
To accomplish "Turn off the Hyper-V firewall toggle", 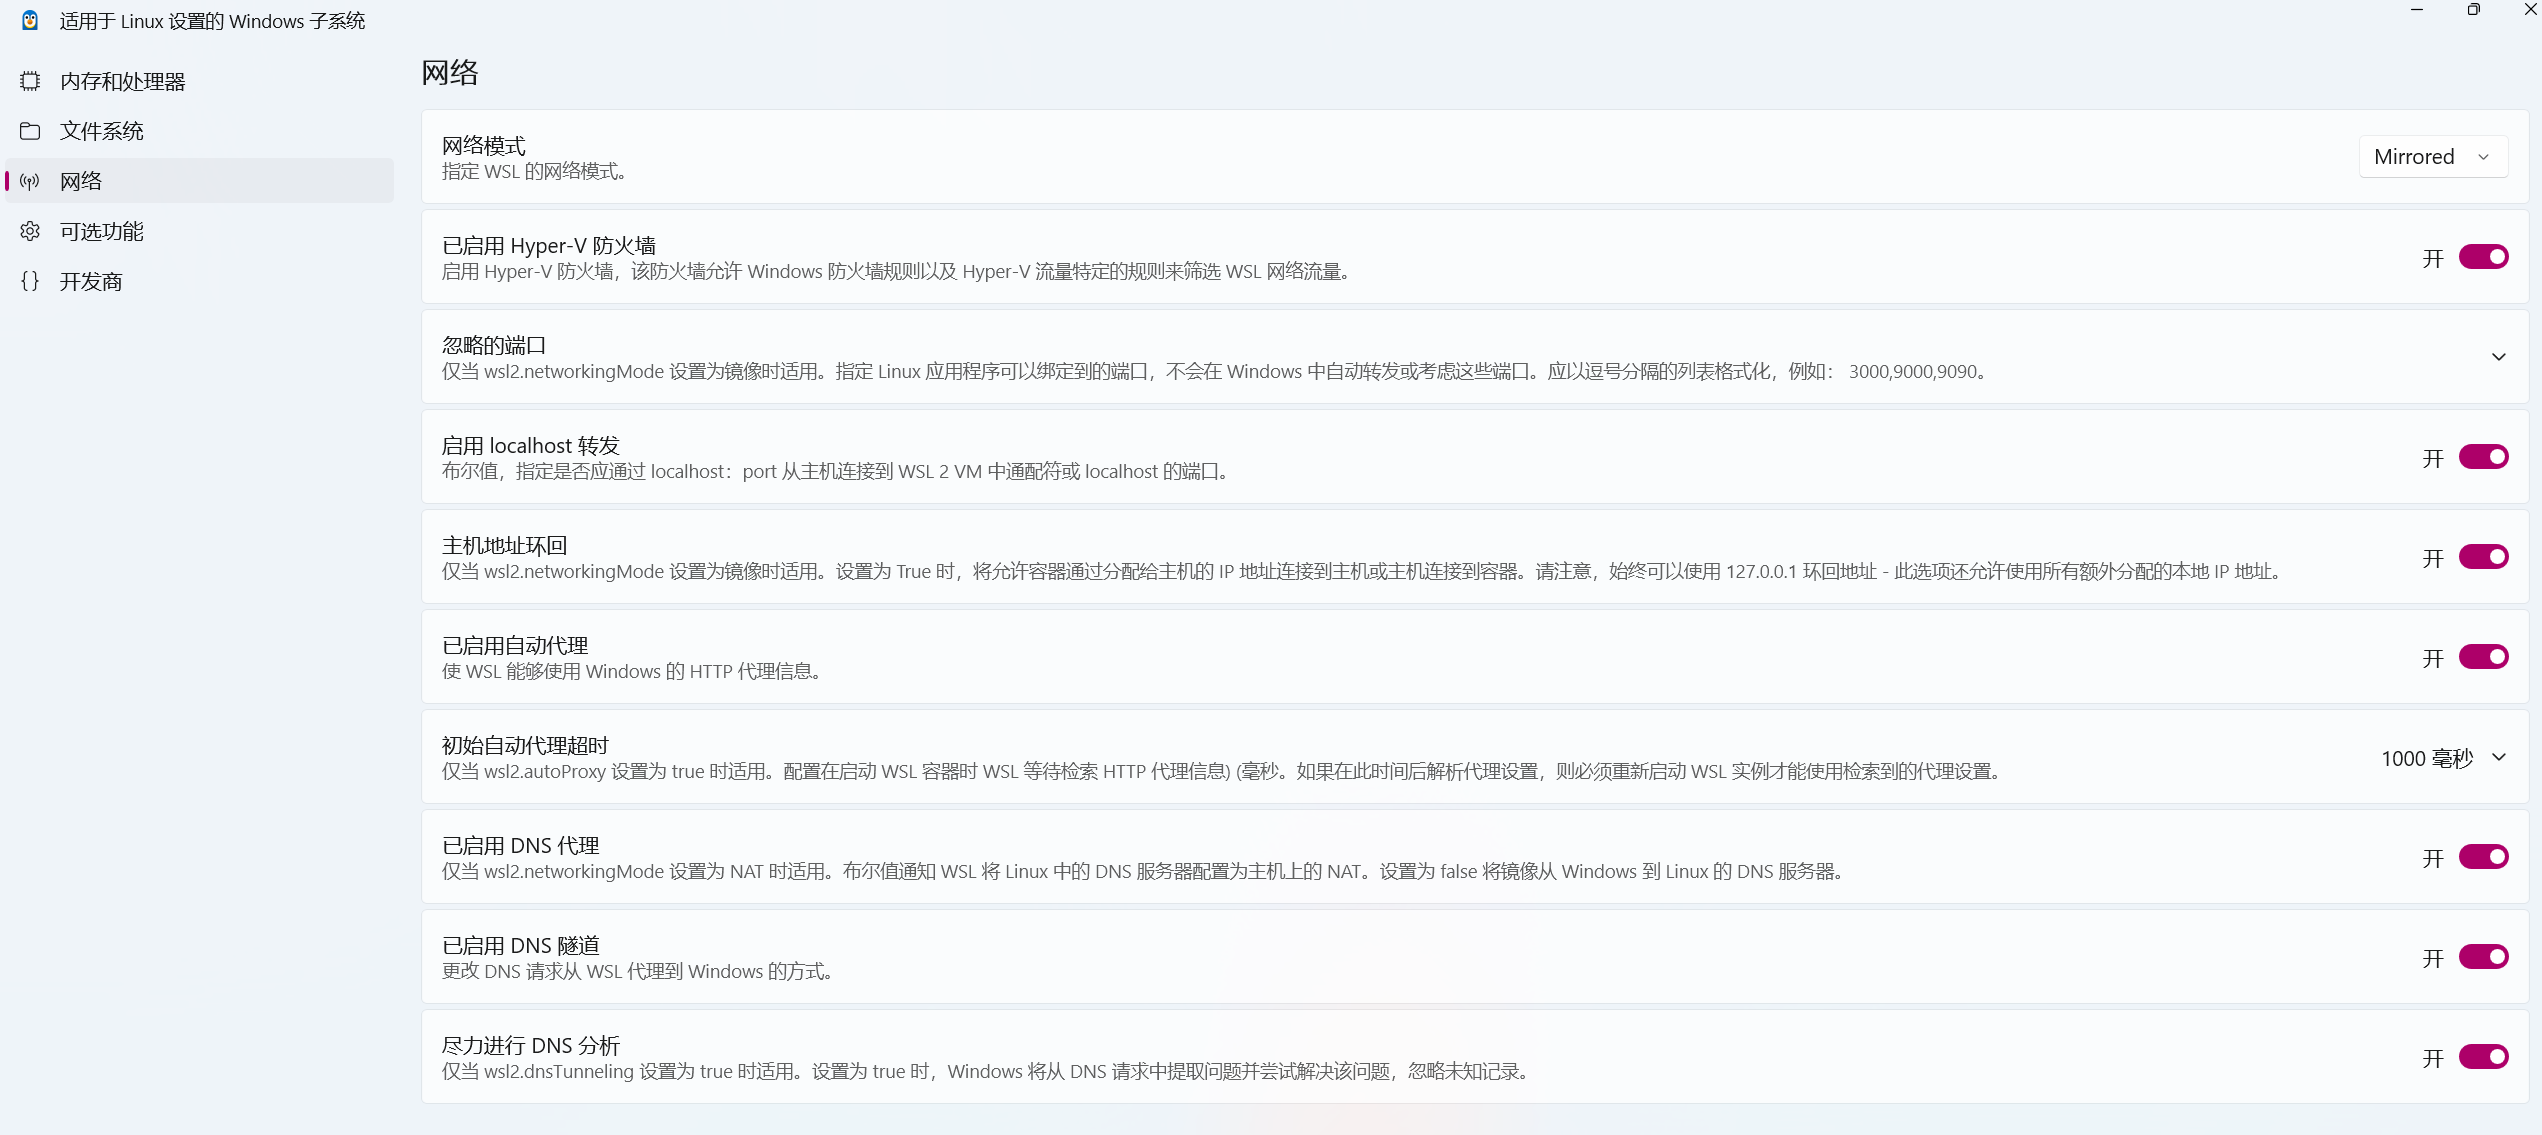I will [x=2483, y=257].
